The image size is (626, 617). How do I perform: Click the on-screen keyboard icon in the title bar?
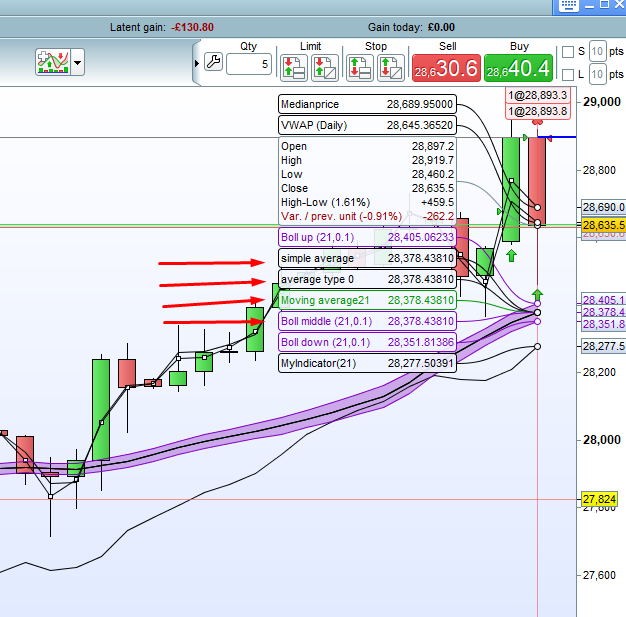569,5
